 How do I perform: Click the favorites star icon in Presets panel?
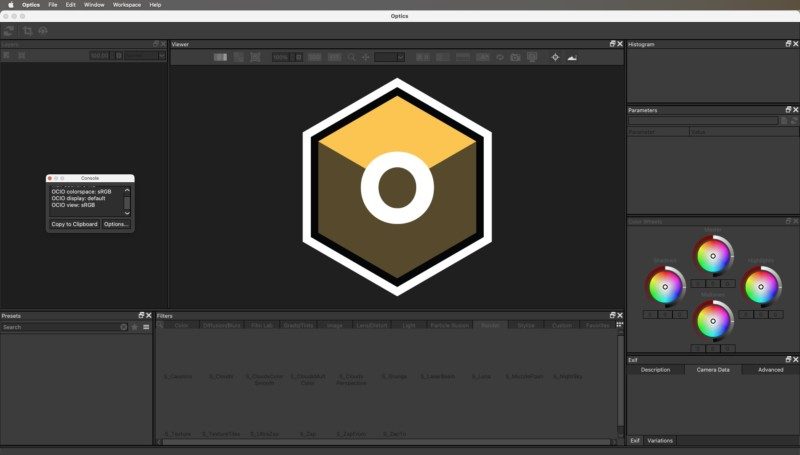pyautogui.click(x=135, y=327)
